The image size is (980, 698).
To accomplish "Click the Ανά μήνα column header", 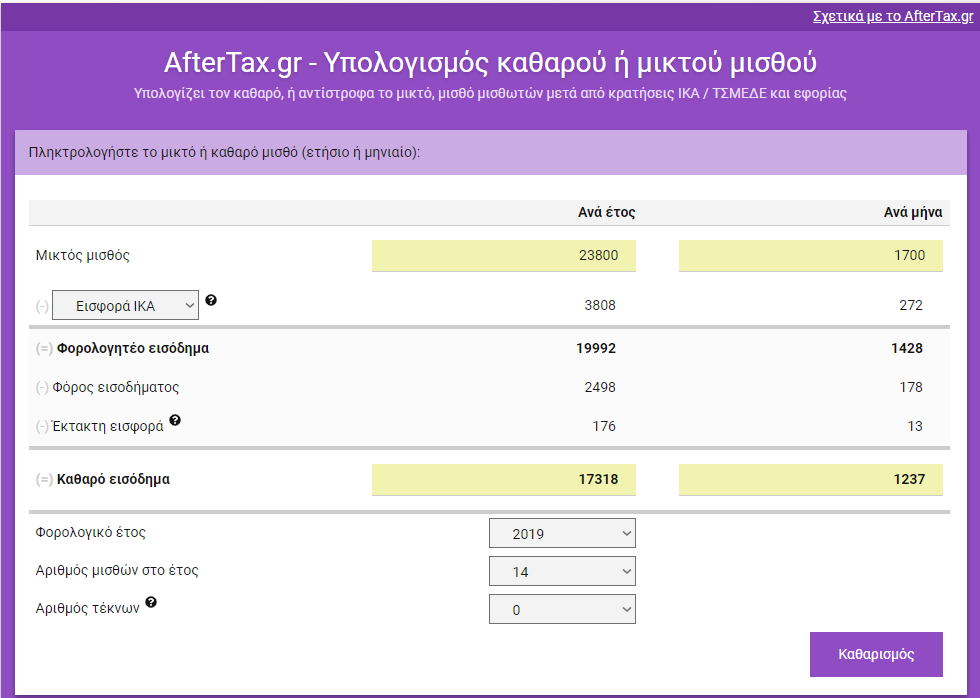I will tap(912, 212).
